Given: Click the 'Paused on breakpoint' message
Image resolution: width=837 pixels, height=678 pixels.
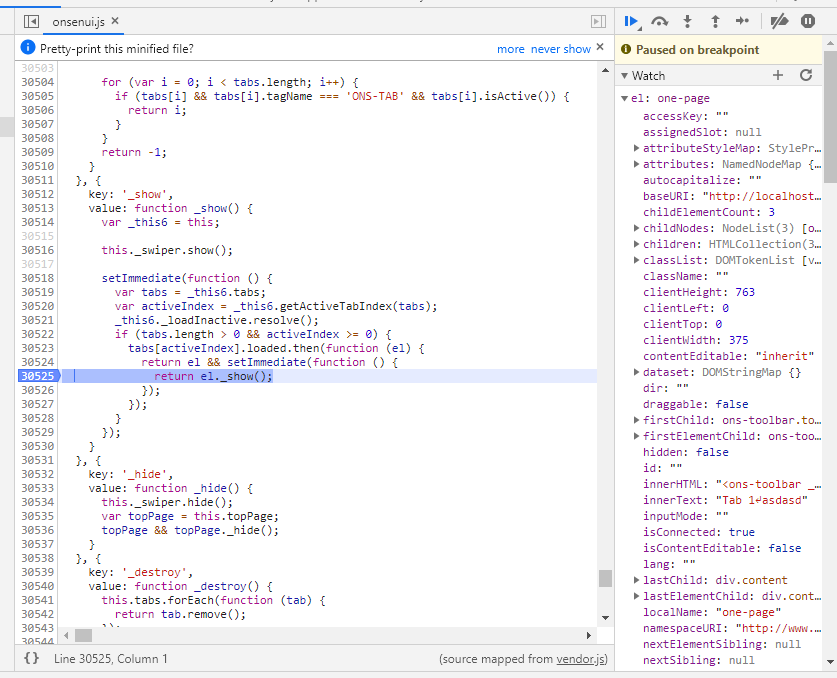Looking at the screenshot, I should (x=697, y=50).
